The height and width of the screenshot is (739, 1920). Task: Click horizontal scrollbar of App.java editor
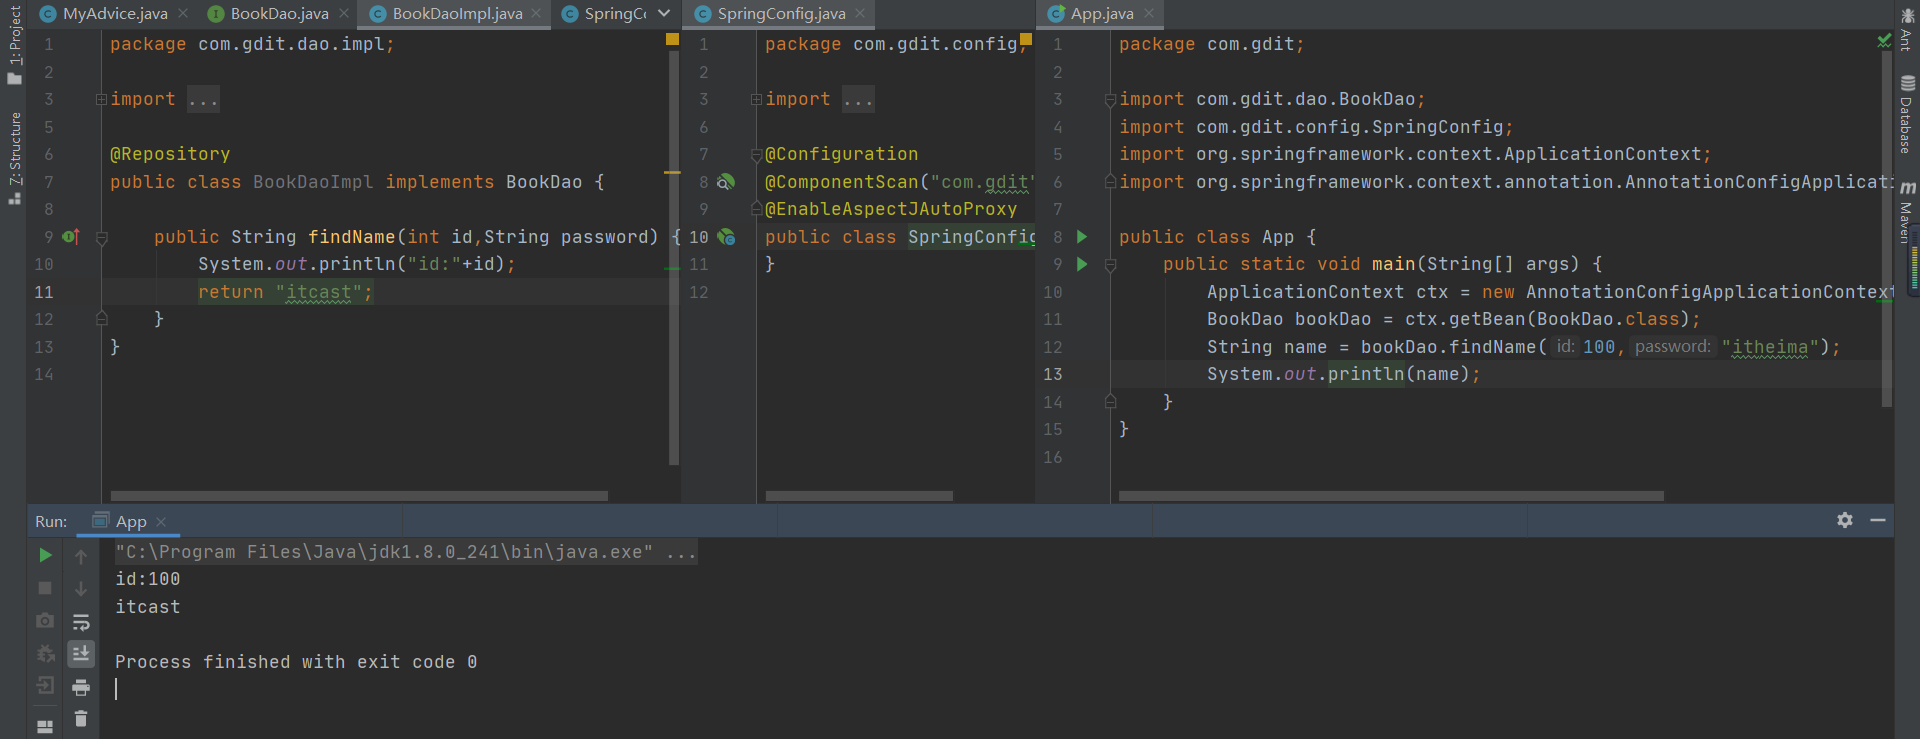click(x=1391, y=496)
